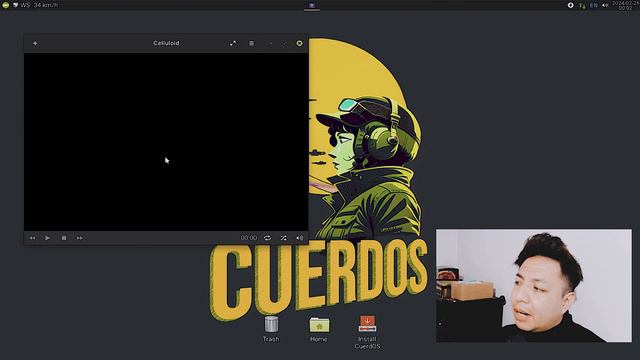Toggle shuffle playlist mode
640x360 pixels.
tap(283, 238)
